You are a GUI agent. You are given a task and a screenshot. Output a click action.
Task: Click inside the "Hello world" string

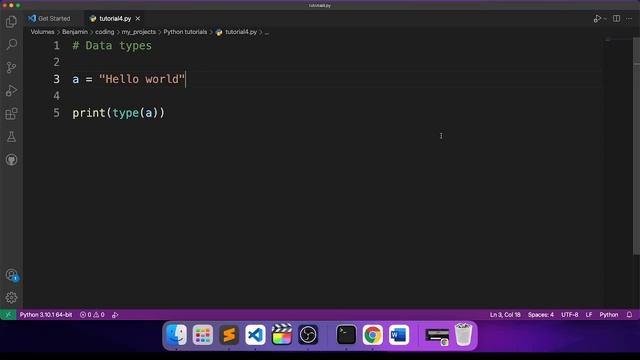click(142, 79)
